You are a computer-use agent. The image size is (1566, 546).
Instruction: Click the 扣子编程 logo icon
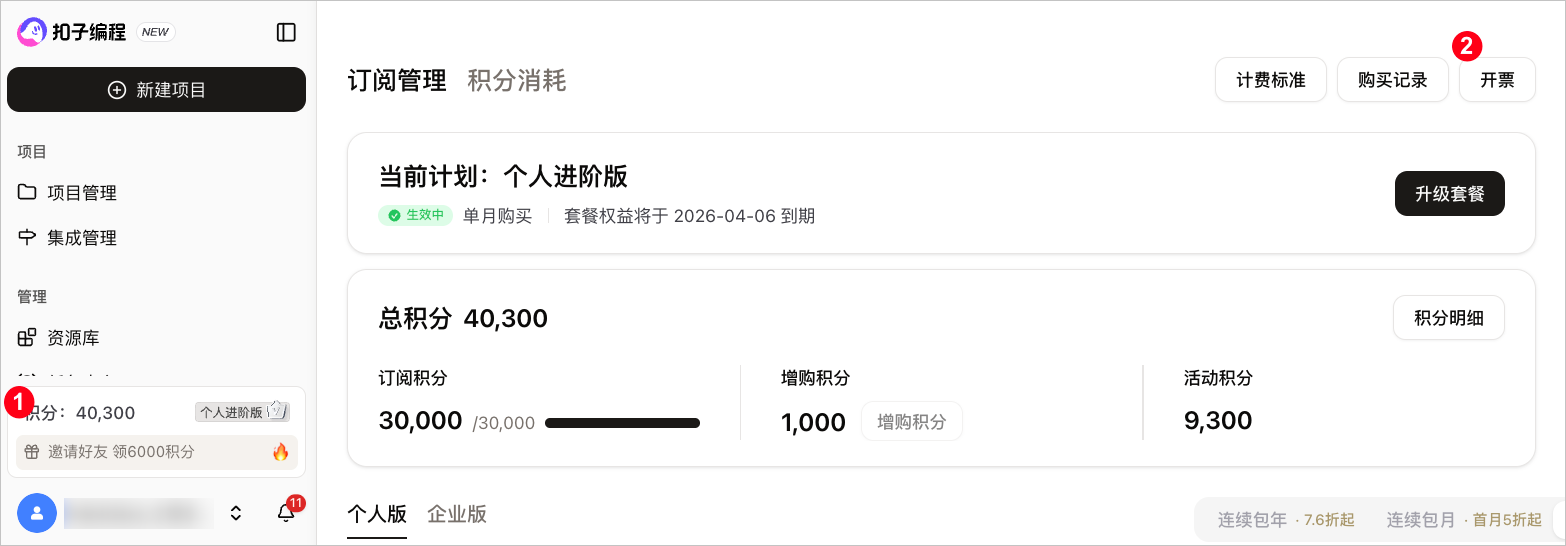[32, 32]
